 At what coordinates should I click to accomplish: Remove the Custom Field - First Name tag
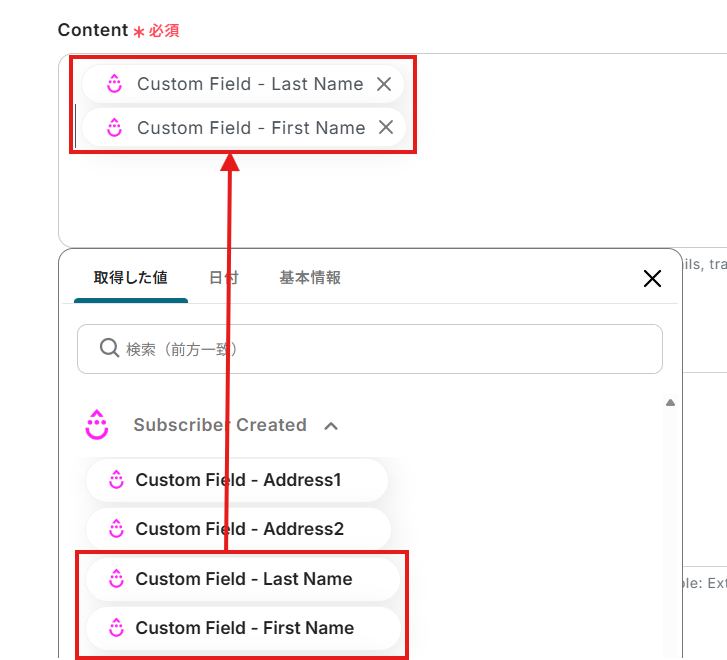click(386, 128)
